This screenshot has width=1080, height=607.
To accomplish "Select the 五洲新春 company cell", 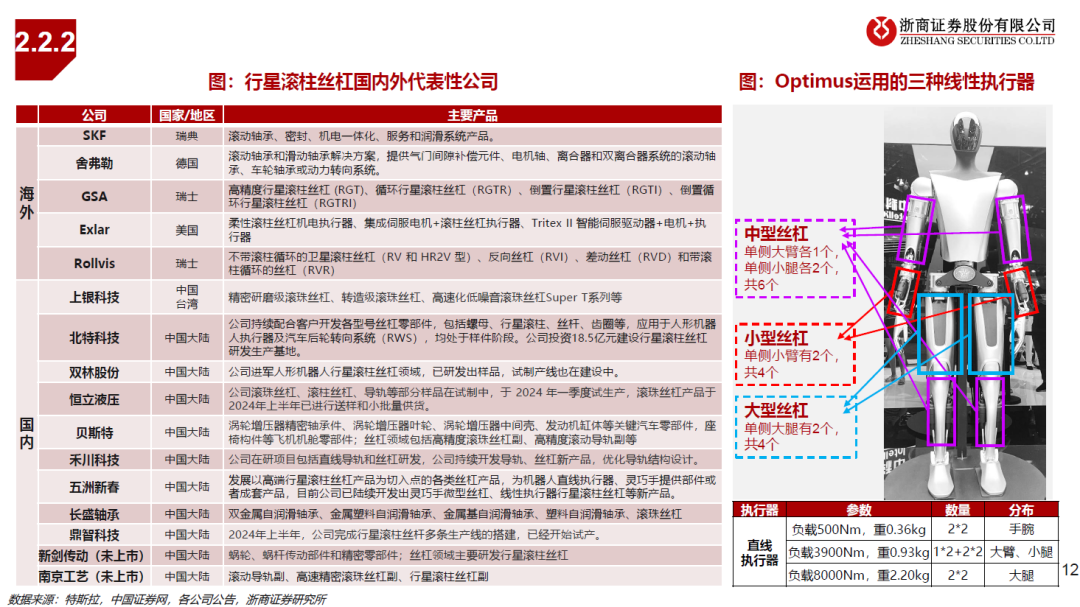I will (94, 487).
